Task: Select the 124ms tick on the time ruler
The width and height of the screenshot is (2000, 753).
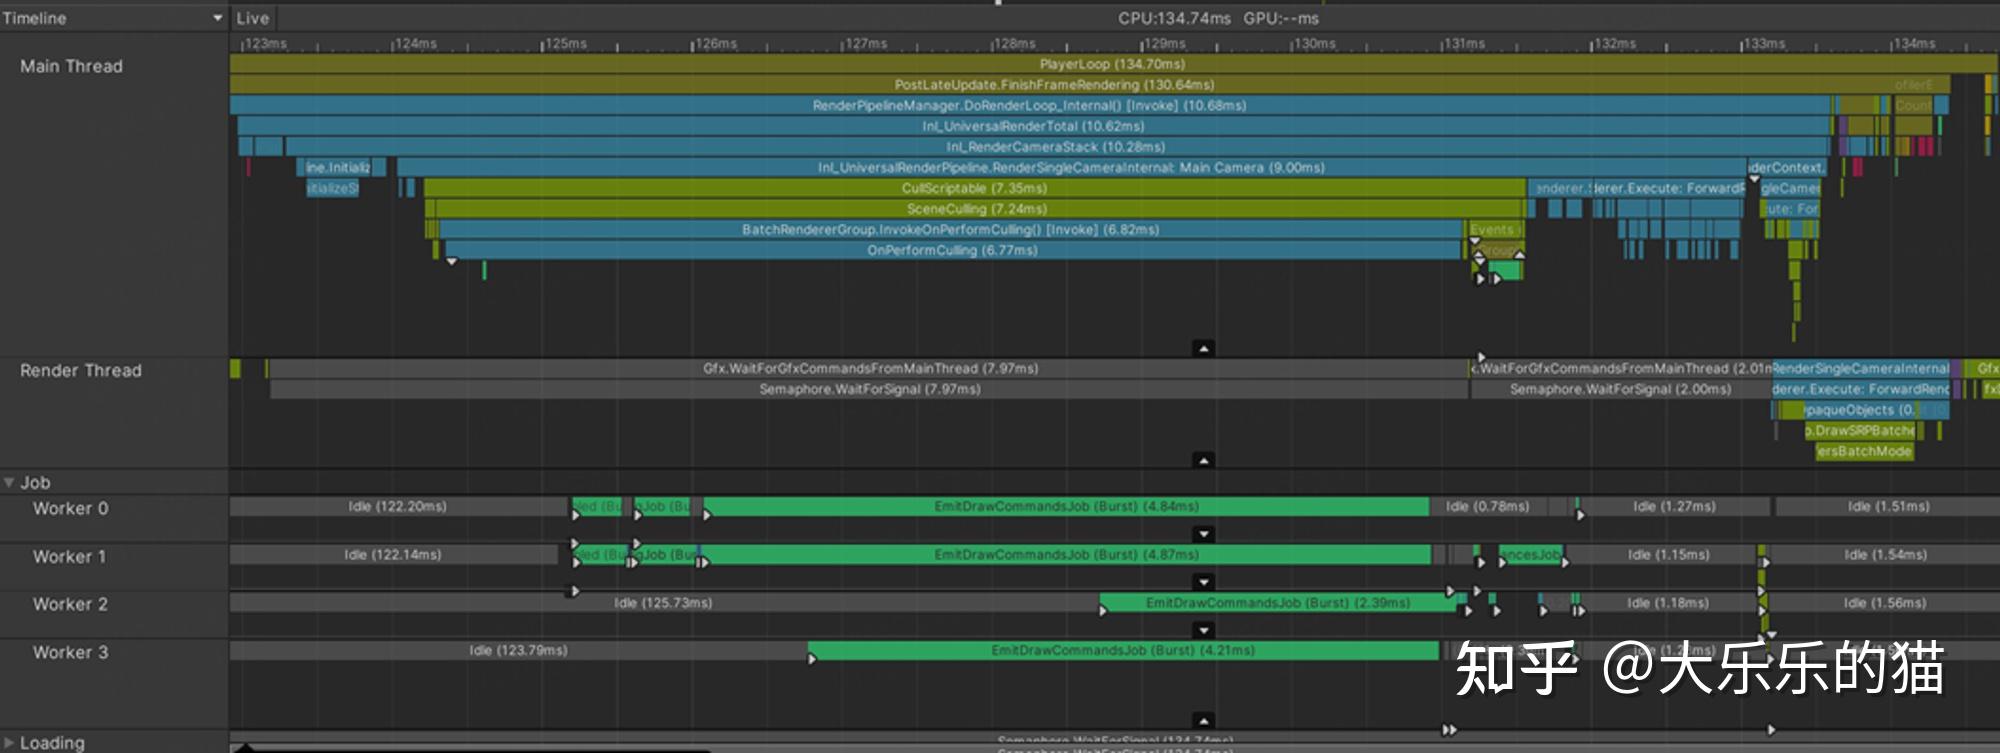Action: (x=414, y=44)
